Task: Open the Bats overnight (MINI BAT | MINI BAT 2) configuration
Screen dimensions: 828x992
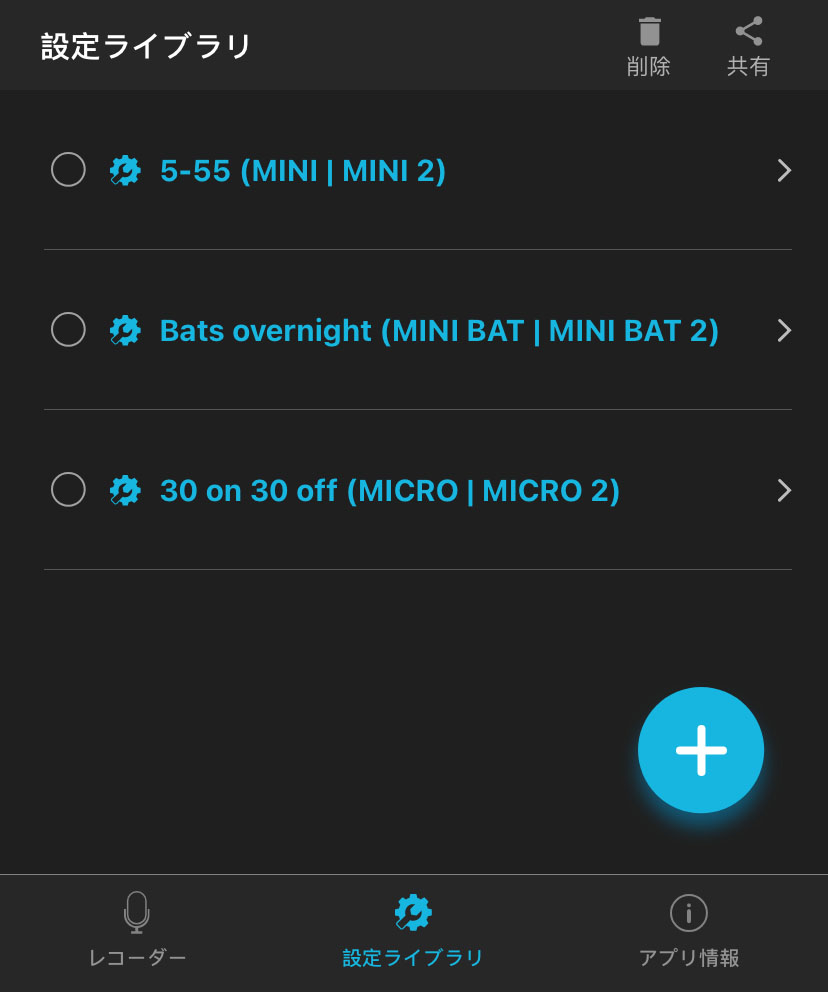Action: (x=439, y=330)
